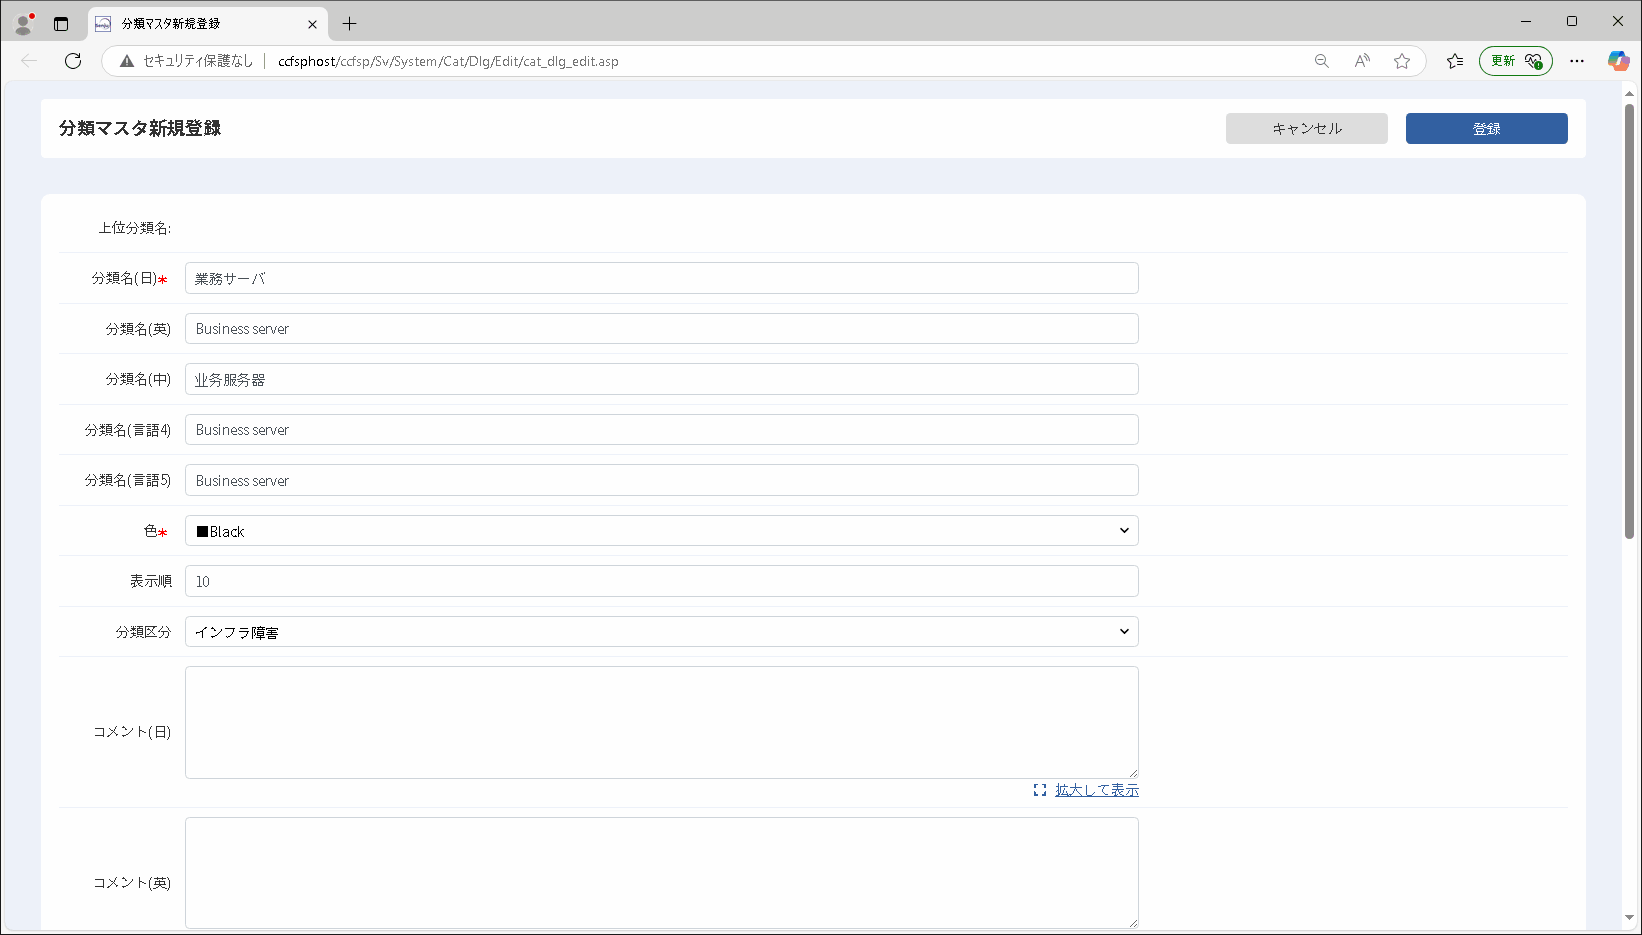Open the zoom magnifier in address bar
The height and width of the screenshot is (935, 1642).
coord(1321,61)
